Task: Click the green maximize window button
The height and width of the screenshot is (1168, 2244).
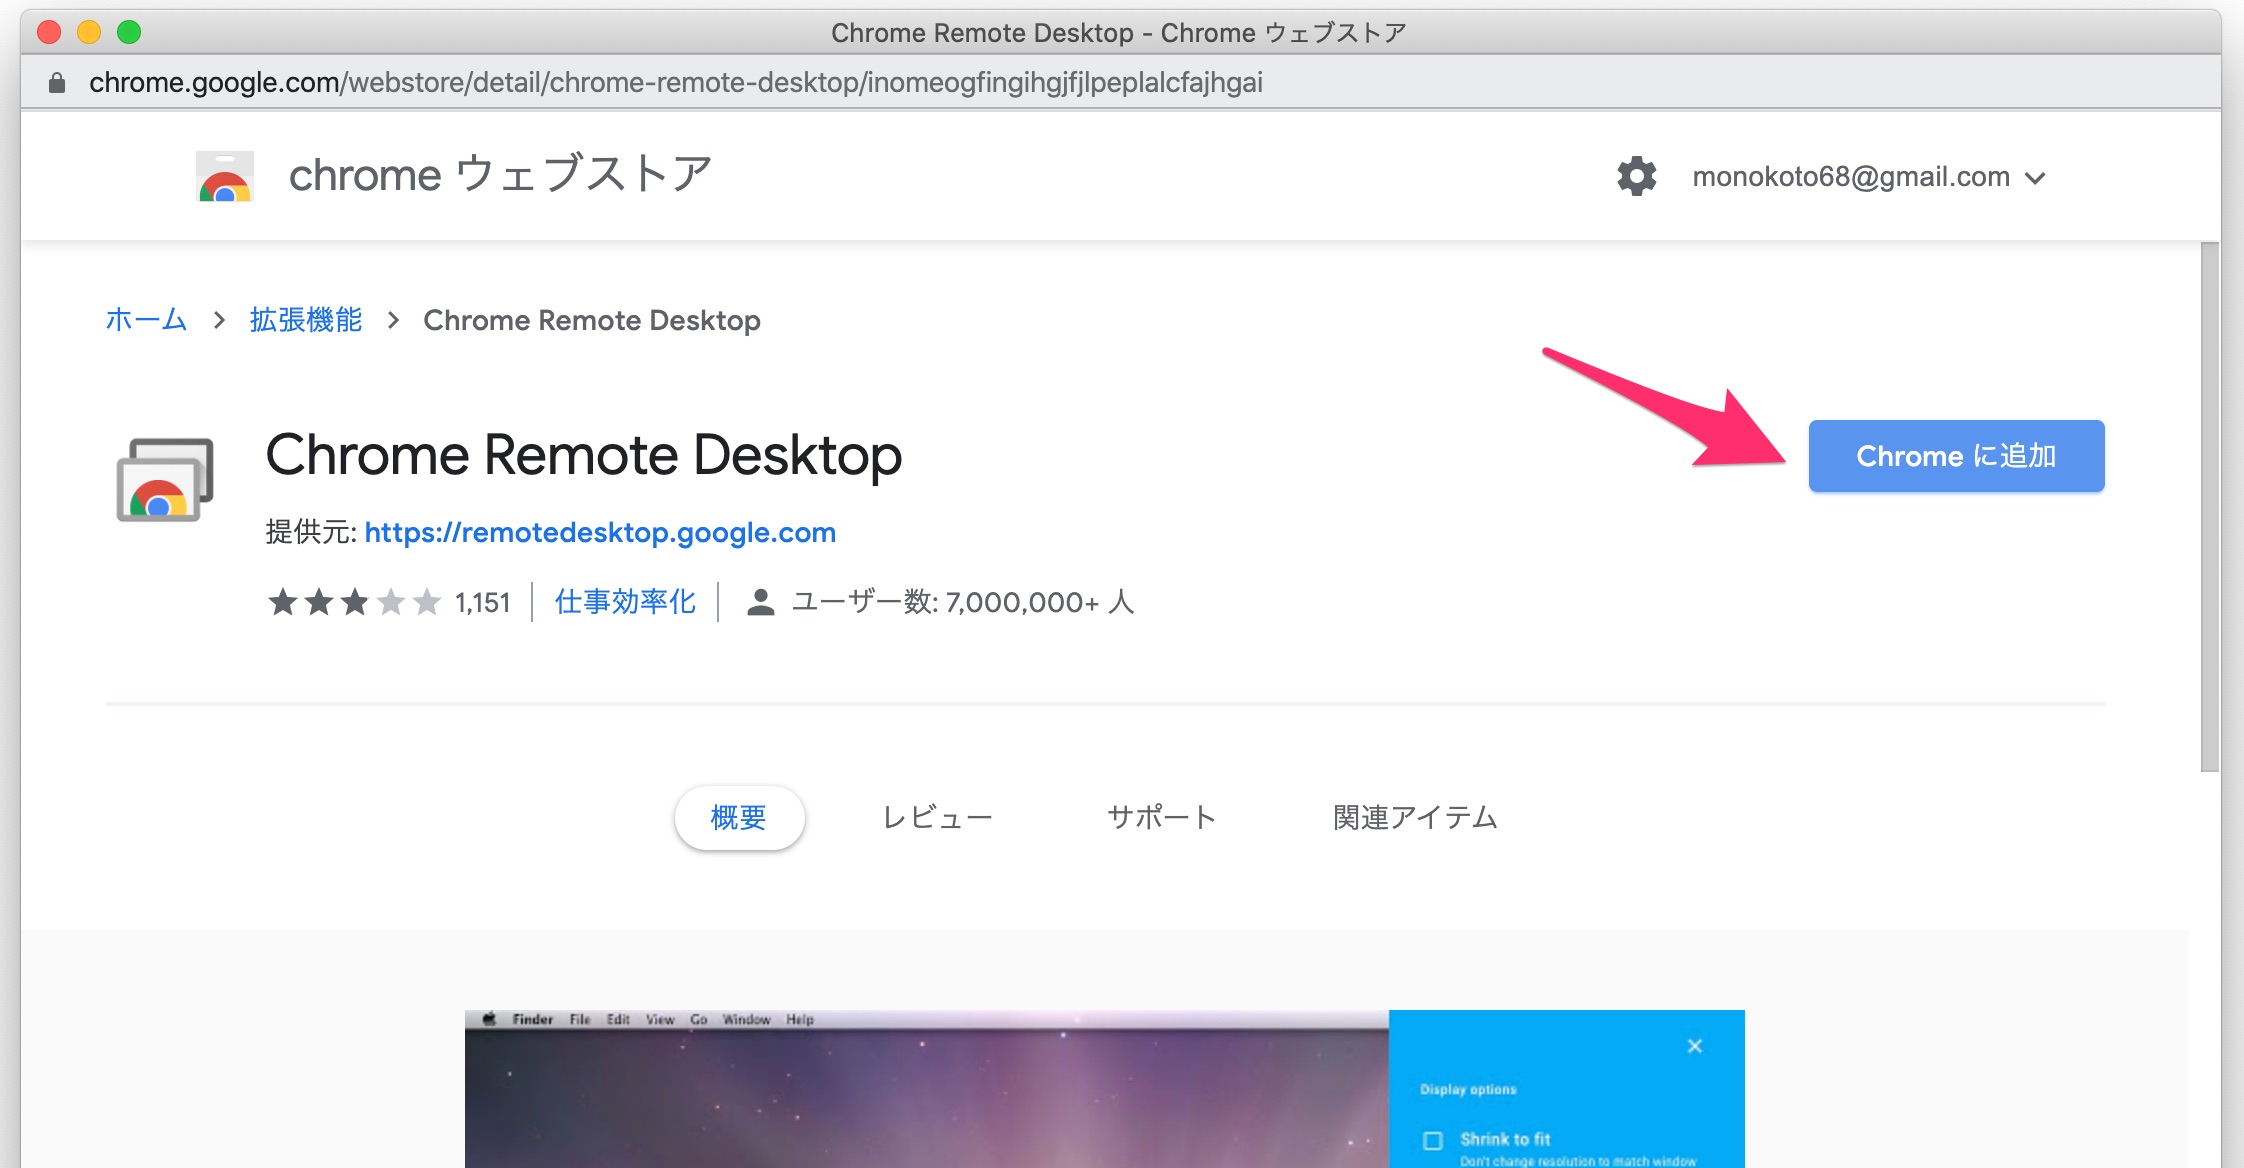Action: [129, 32]
